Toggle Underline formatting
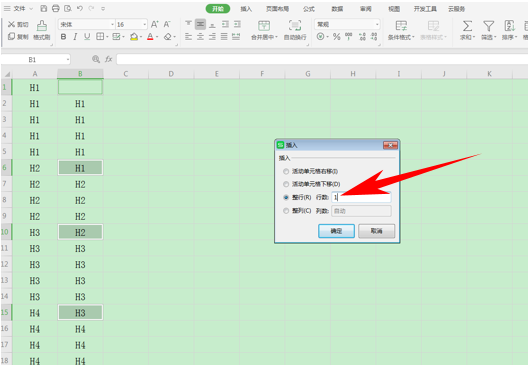 (87, 37)
